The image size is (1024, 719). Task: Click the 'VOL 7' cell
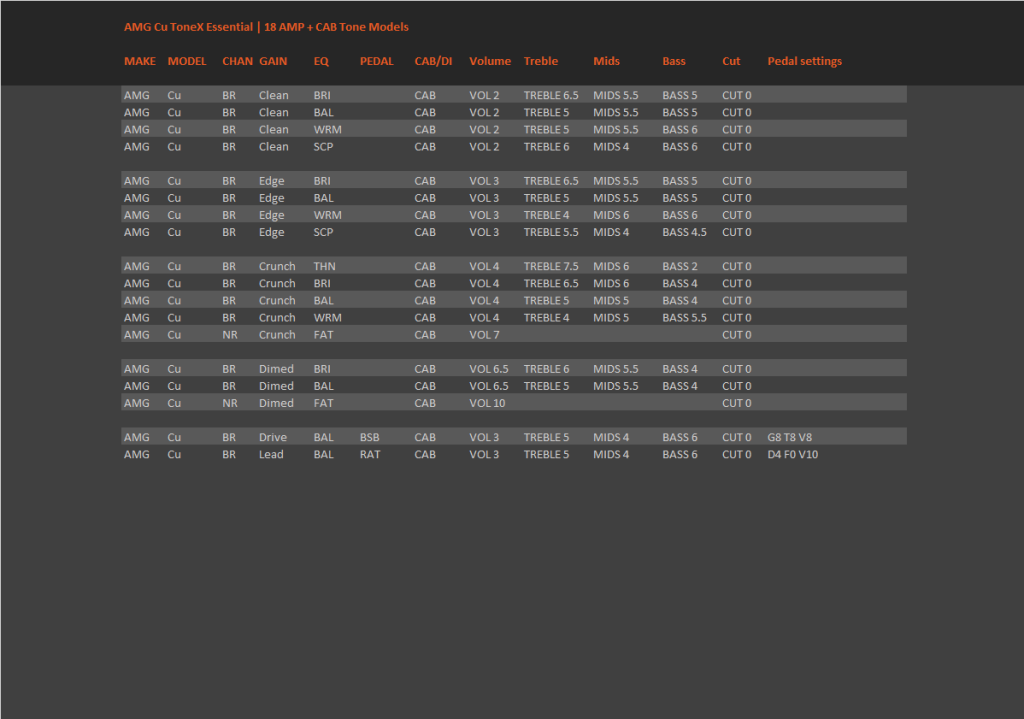pyautogui.click(x=484, y=334)
